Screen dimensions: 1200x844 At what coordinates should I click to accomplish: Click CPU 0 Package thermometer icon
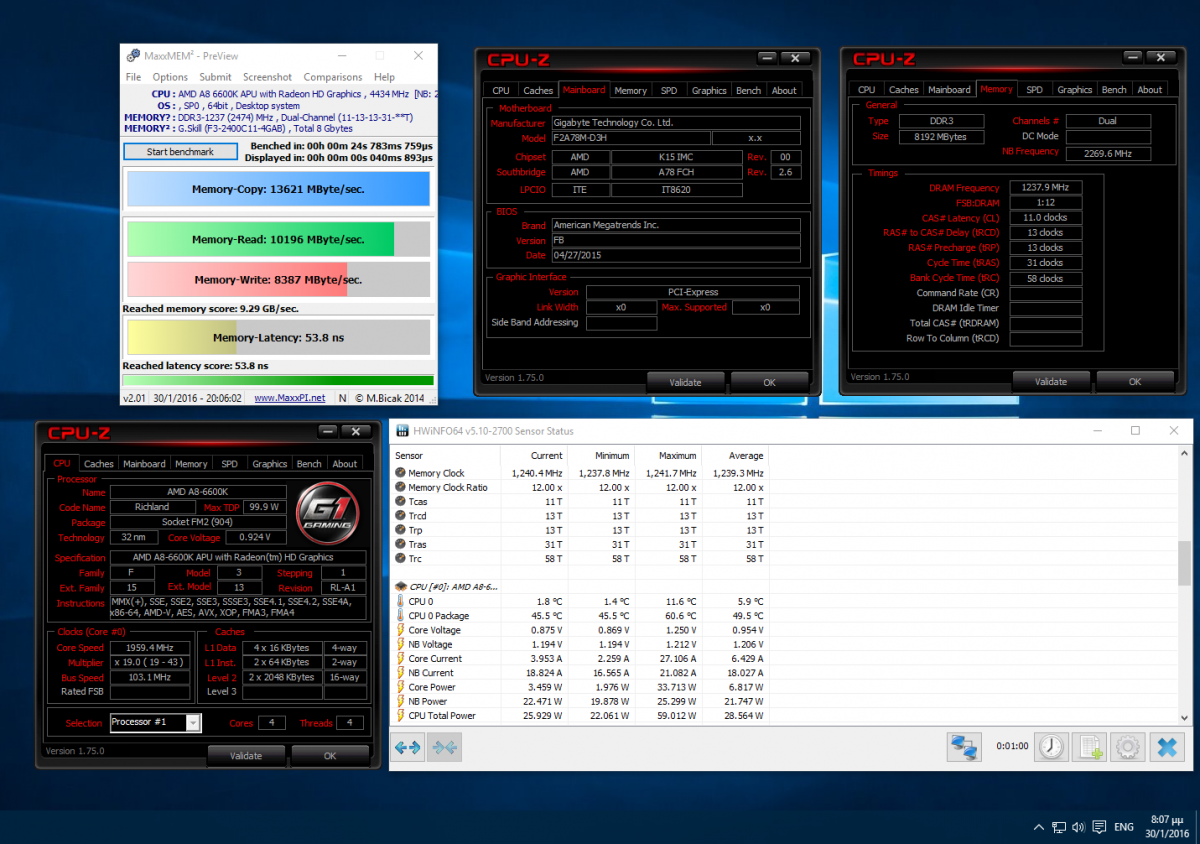point(401,616)
